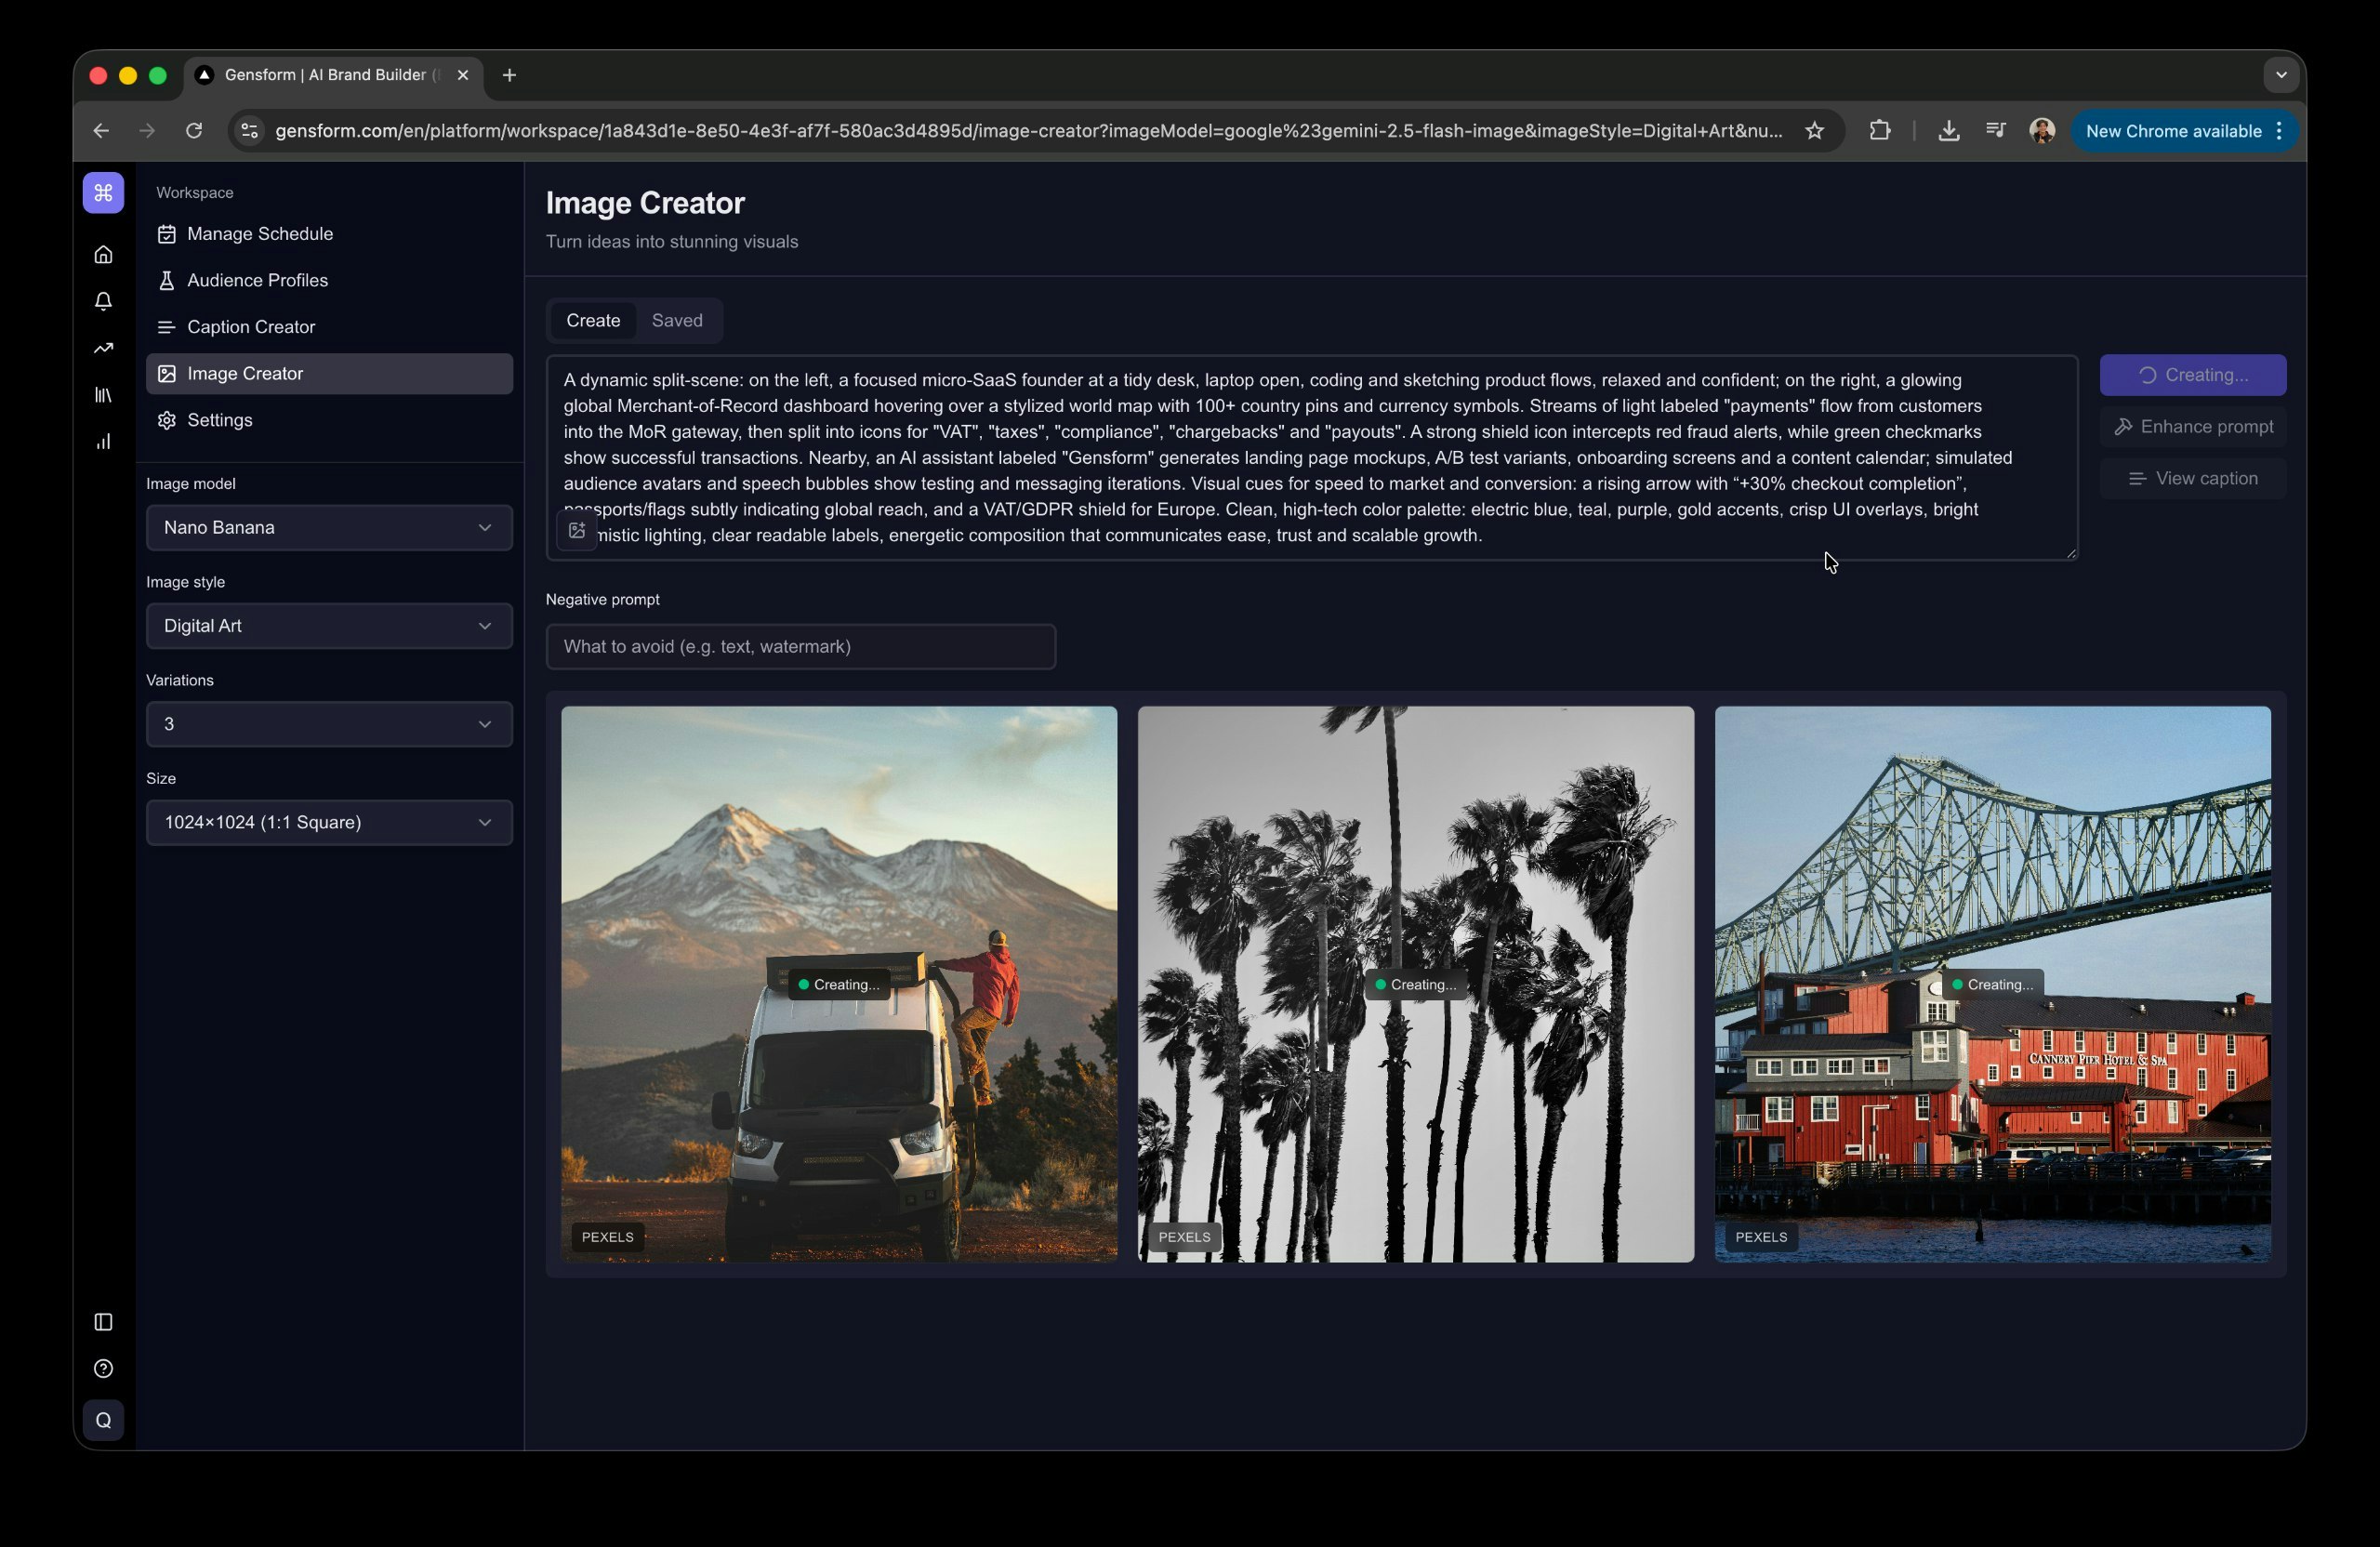The height and width of the screenshot is (1547, 2380).
Task: Activate the Q search icon in sidebar
Action: click(x=103, y=1419)
